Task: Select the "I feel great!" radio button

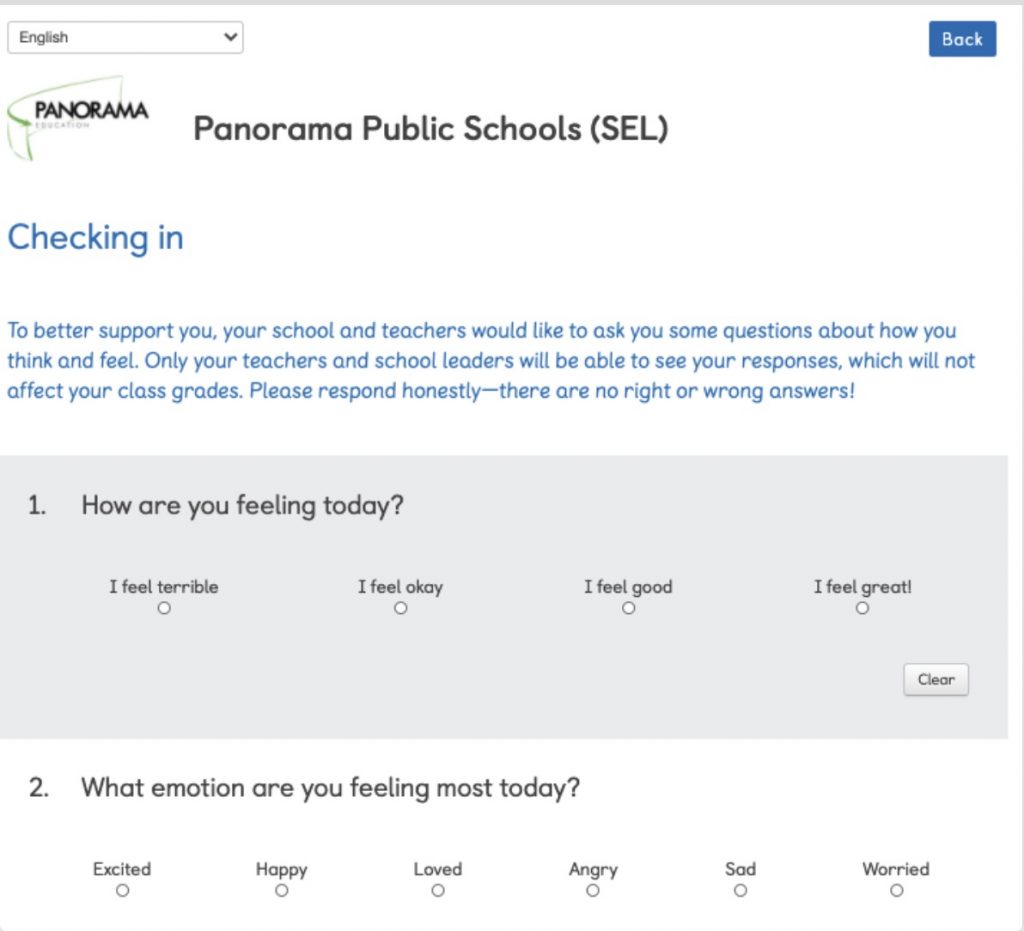Action: click(x=862, y=608)
